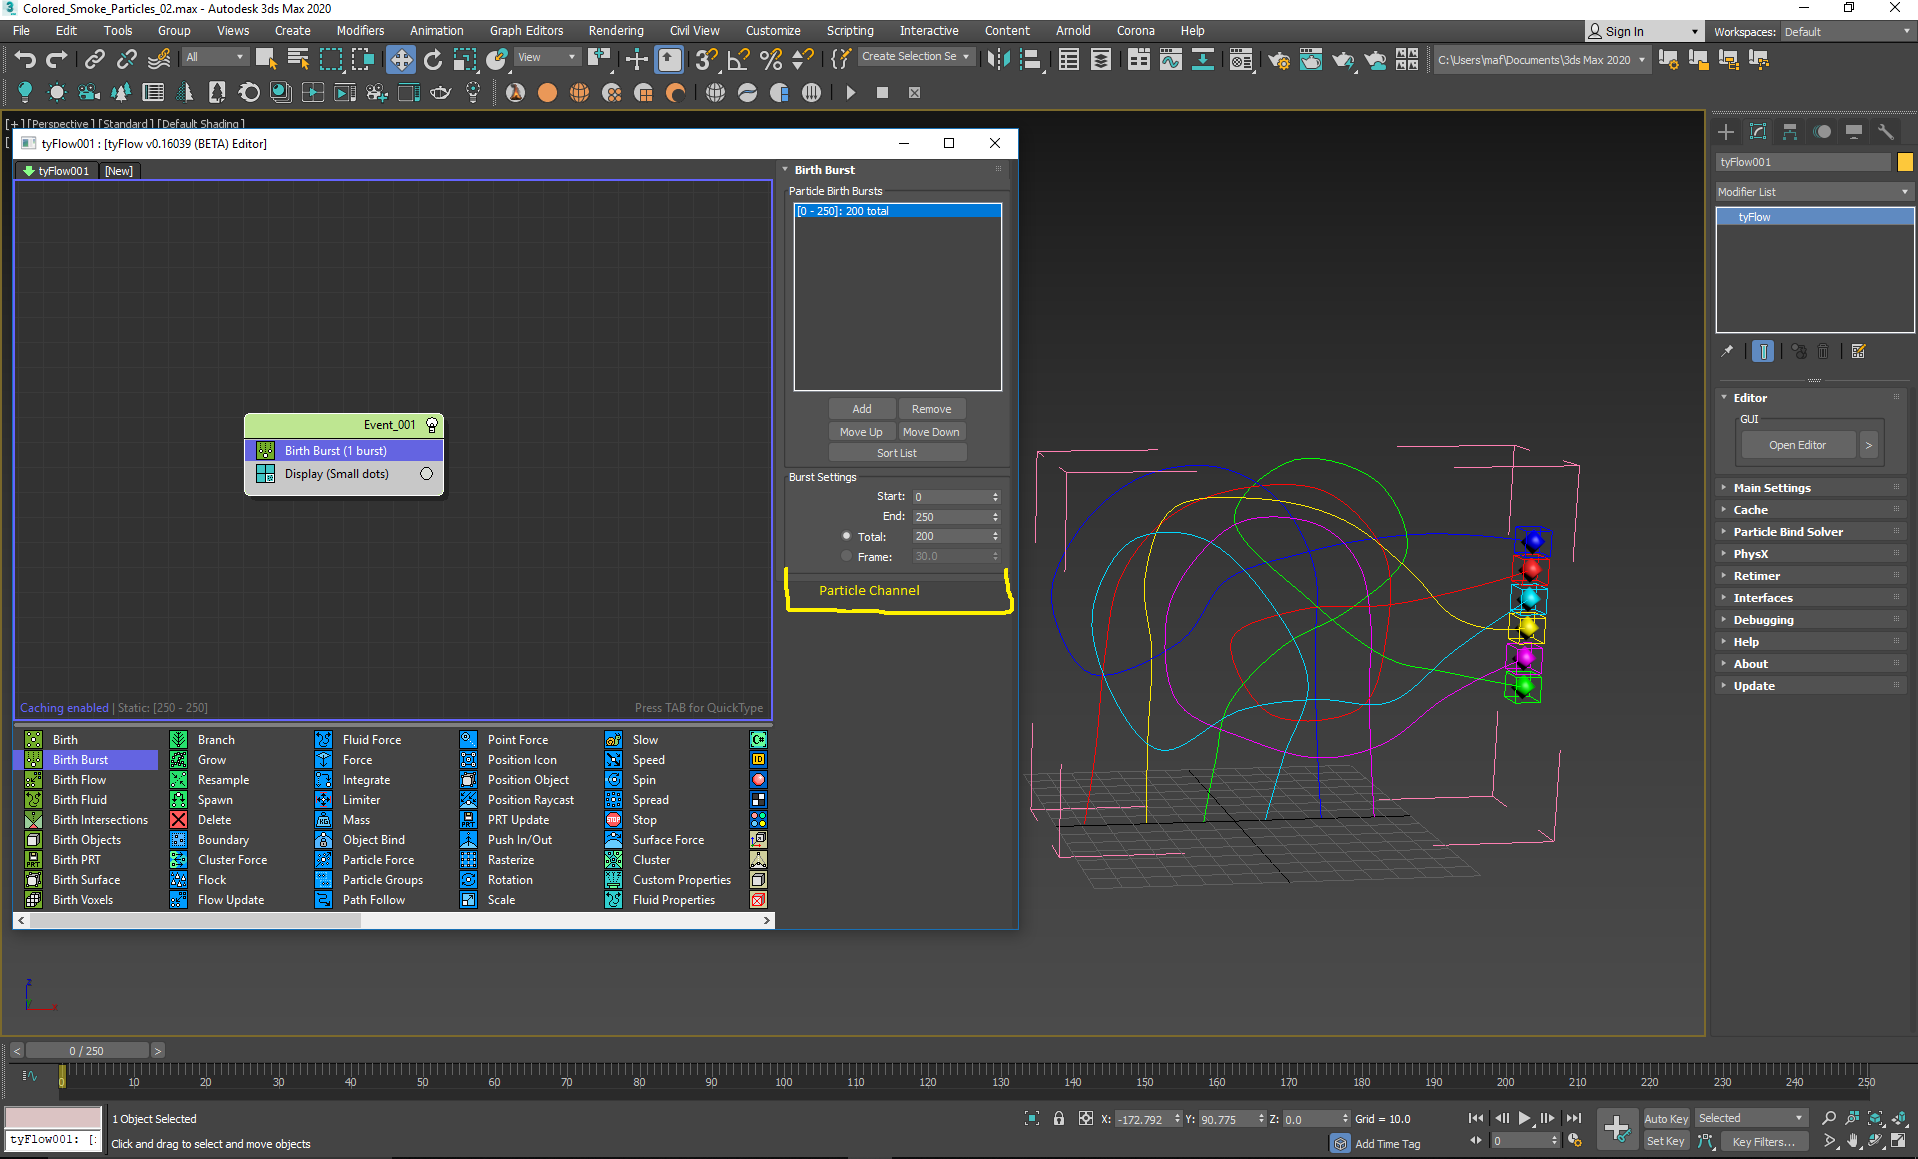The width and height of the screenshot is (1918, 1159).
Task: Toggle the 3D Snaps icon
Action: (706, 60)
